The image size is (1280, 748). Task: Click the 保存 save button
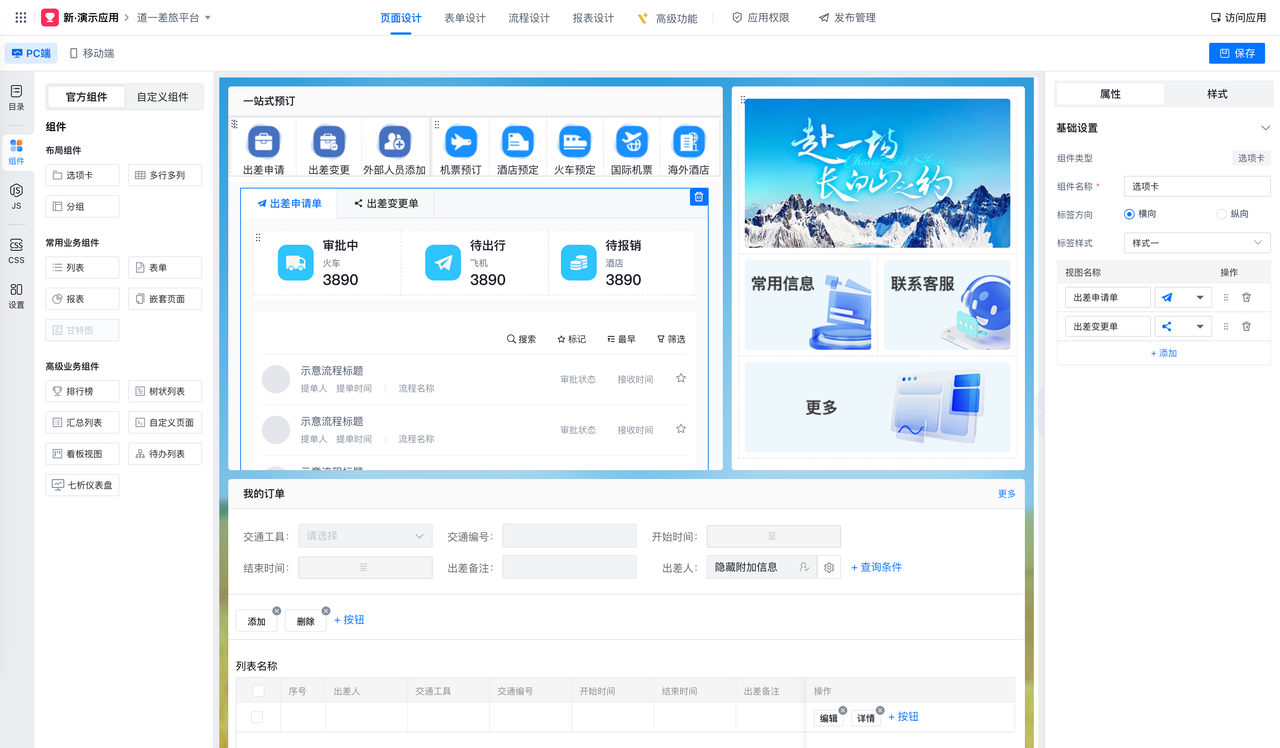point(1236,53)
